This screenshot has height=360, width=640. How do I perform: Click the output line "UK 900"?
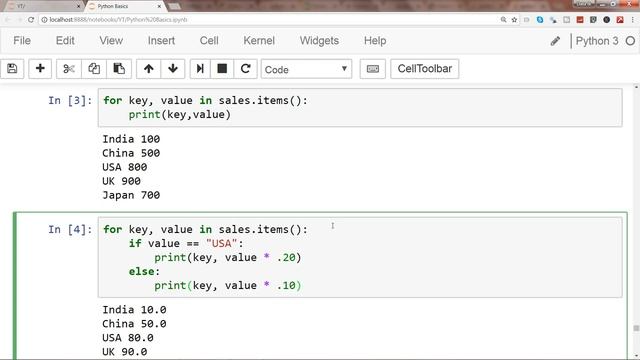(121, 181)
